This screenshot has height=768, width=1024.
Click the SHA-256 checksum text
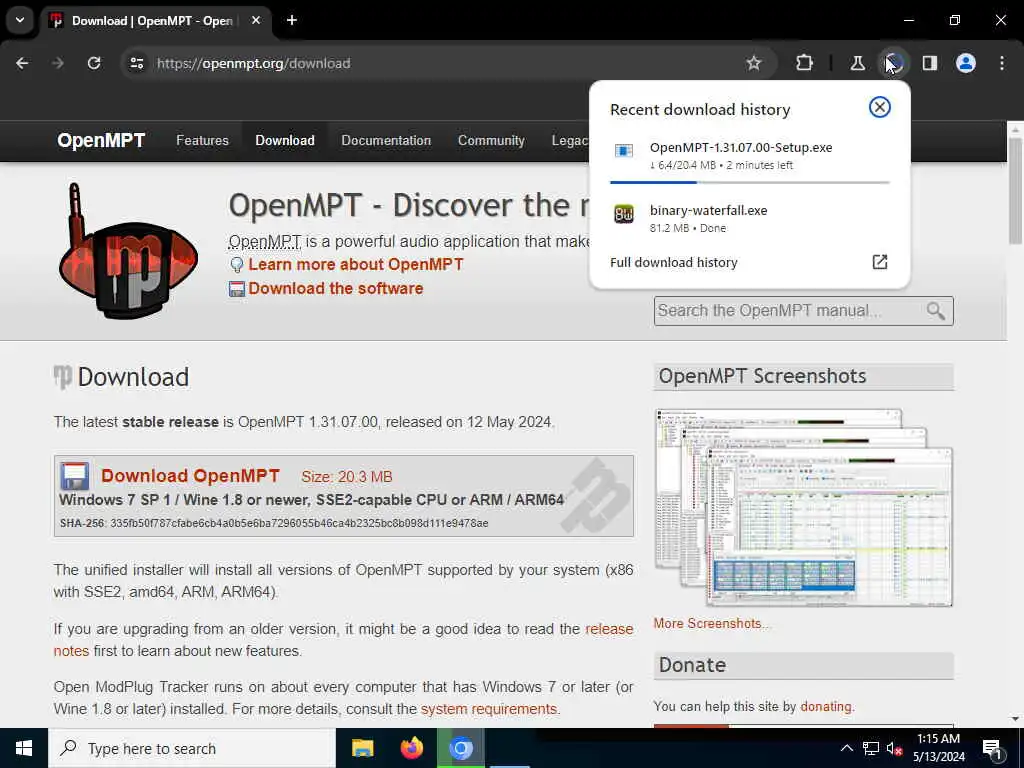coord(274,523)
